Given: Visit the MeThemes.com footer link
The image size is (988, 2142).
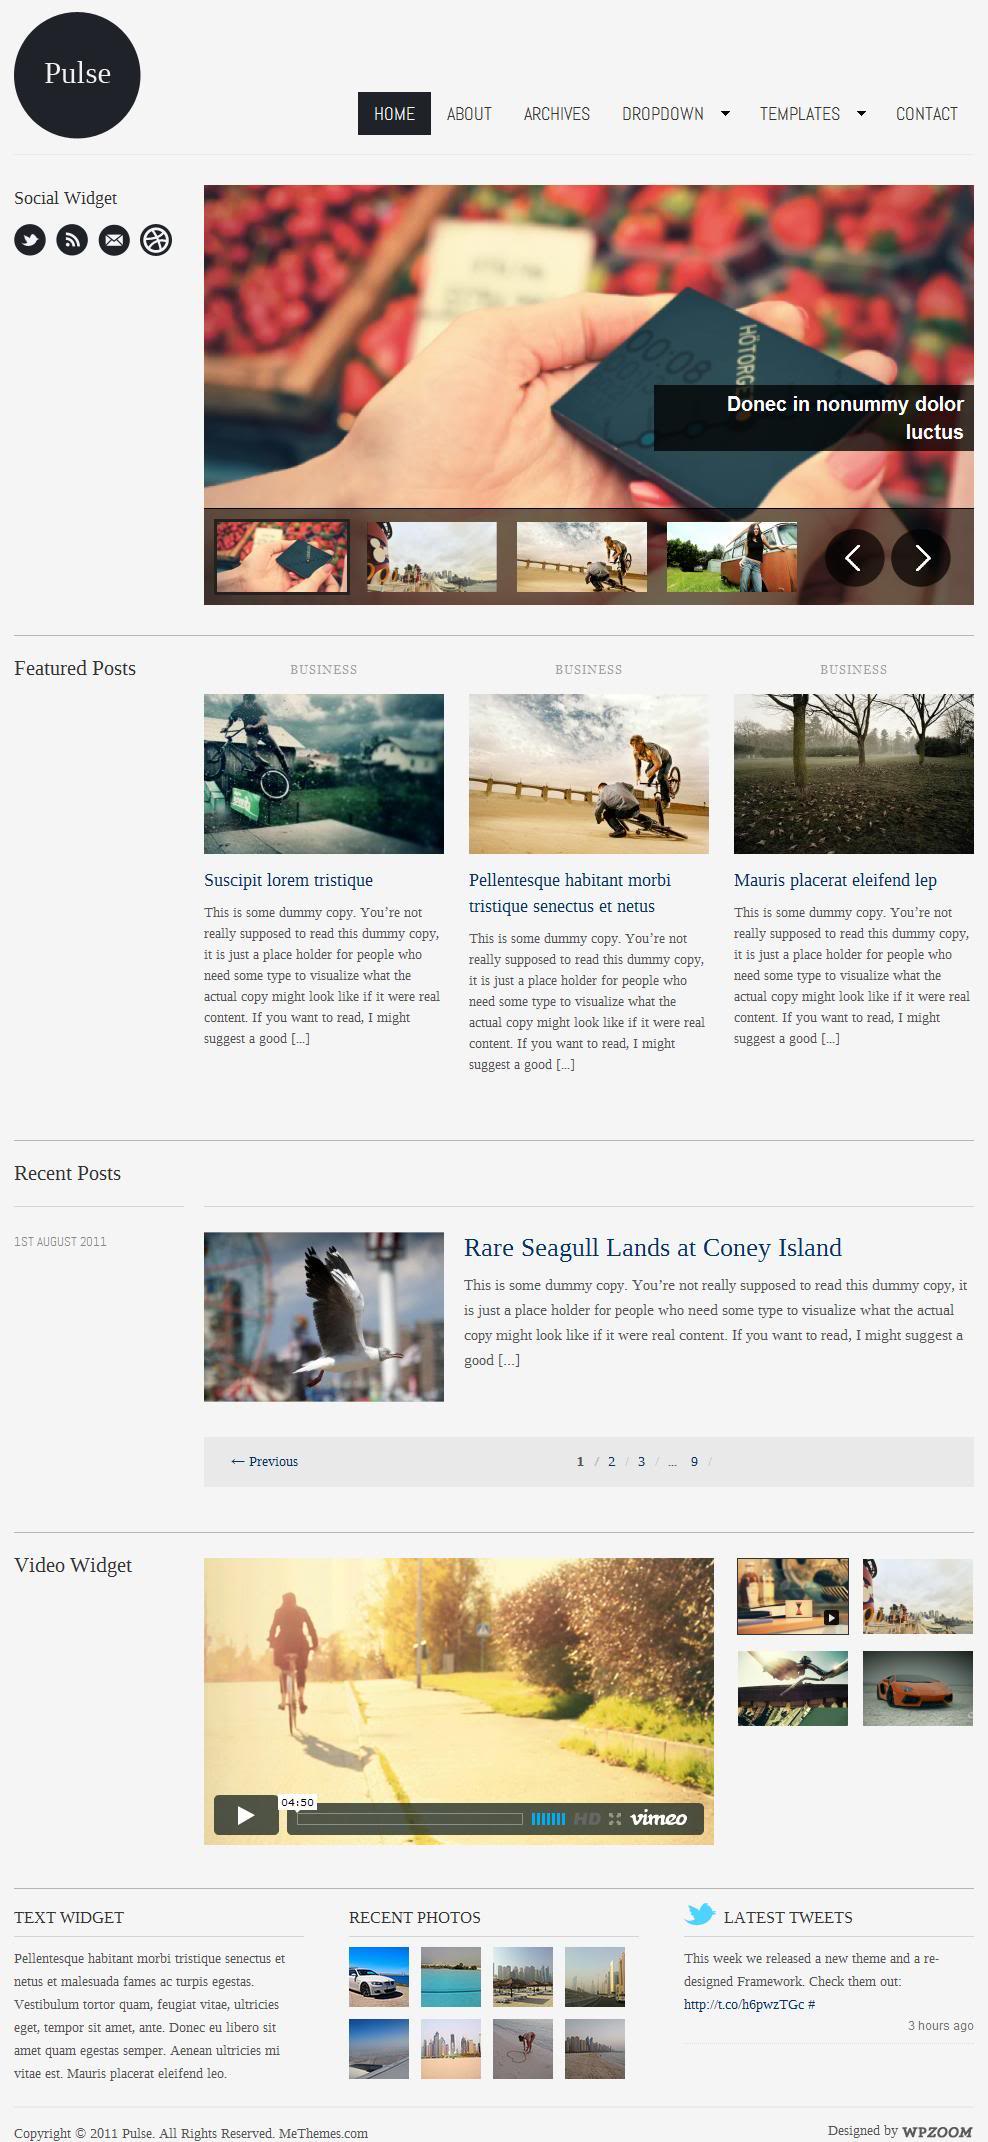Looking at the screenshot, I should 323,2133.
